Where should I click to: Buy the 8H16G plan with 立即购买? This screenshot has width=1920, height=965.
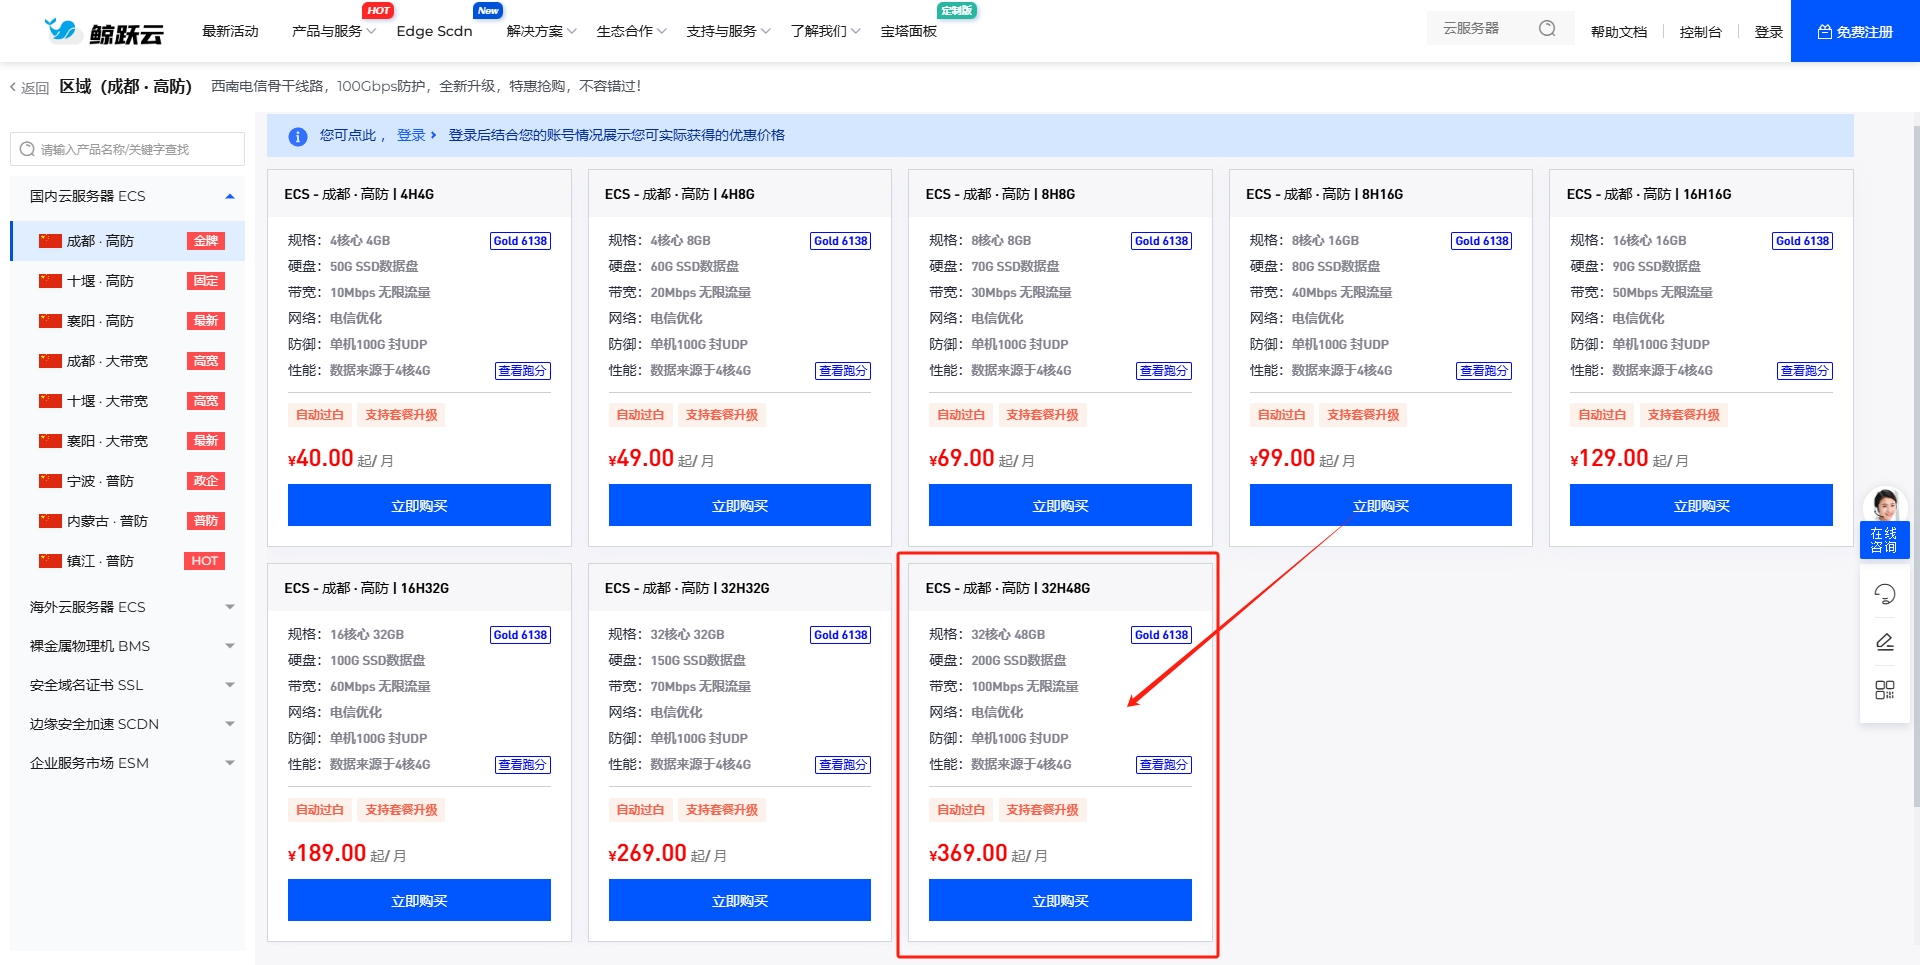pyautogui.click(x=1381, y=505)
